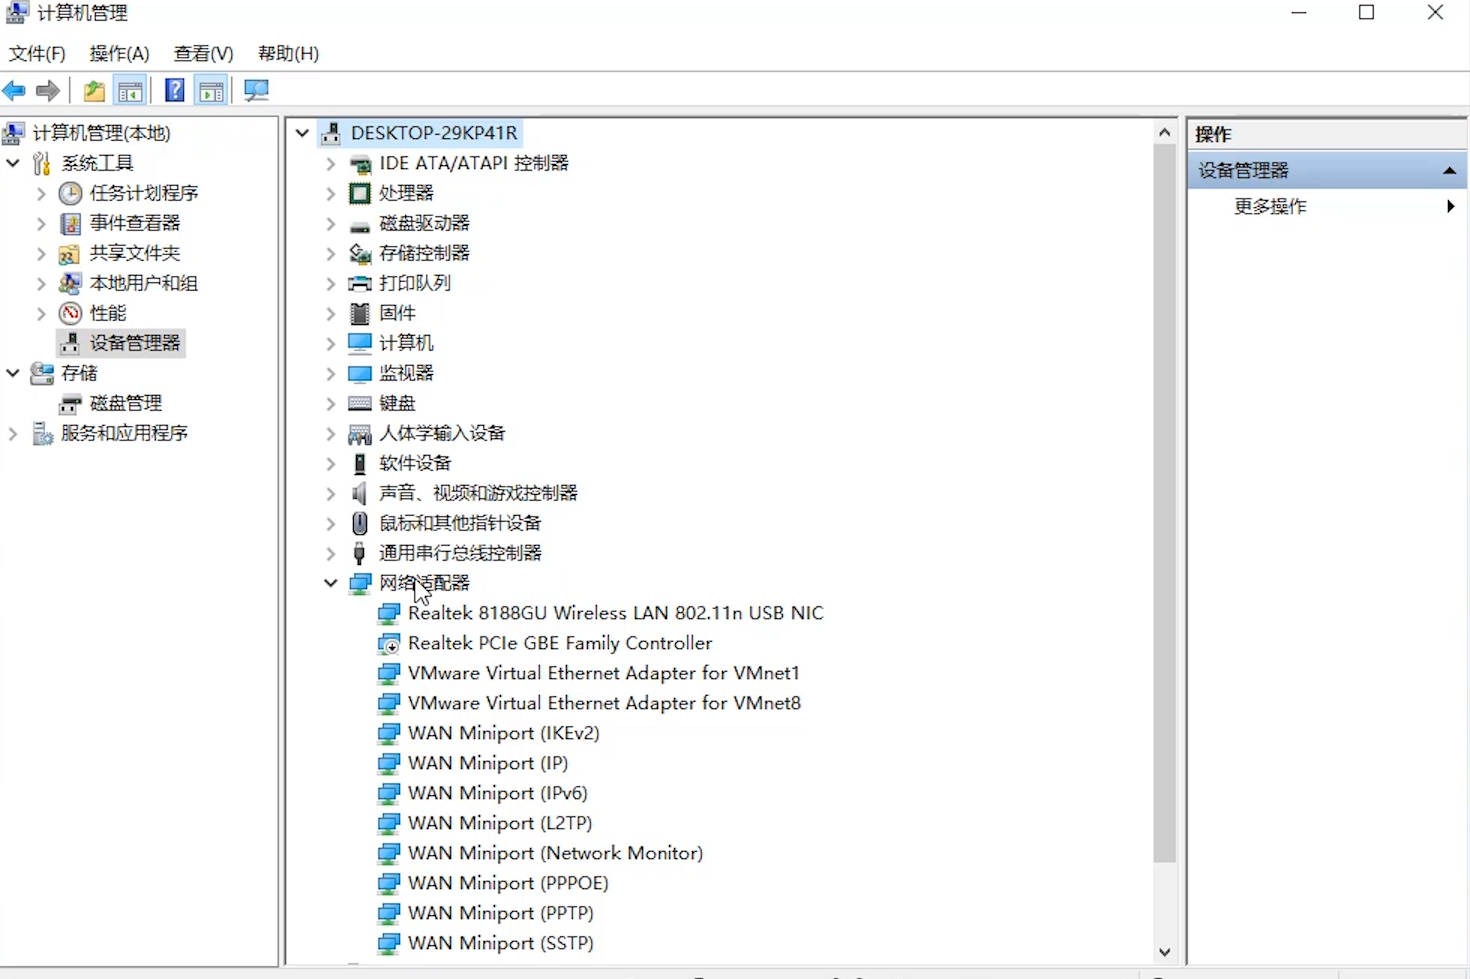Select the 性能 gauge icon
This screenshot has width=1470, height=979.
pyautogui.click(x=70, y=313)
